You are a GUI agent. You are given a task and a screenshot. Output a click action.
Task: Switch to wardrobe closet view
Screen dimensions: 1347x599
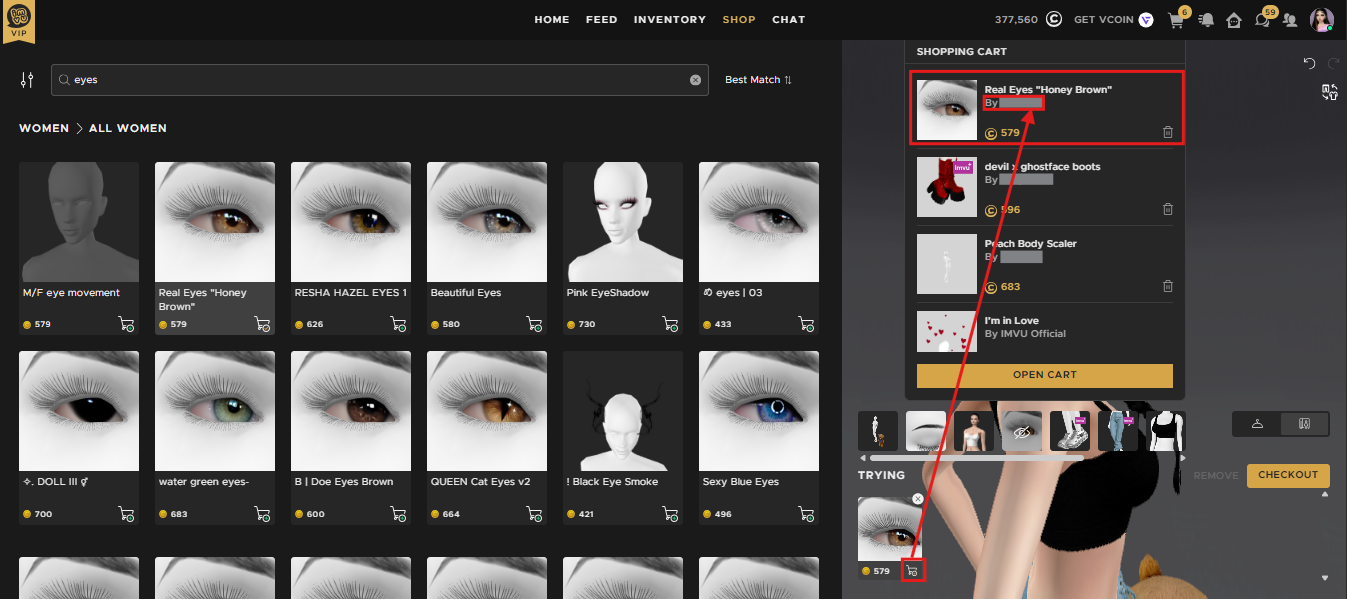[x=1304, y=424]
